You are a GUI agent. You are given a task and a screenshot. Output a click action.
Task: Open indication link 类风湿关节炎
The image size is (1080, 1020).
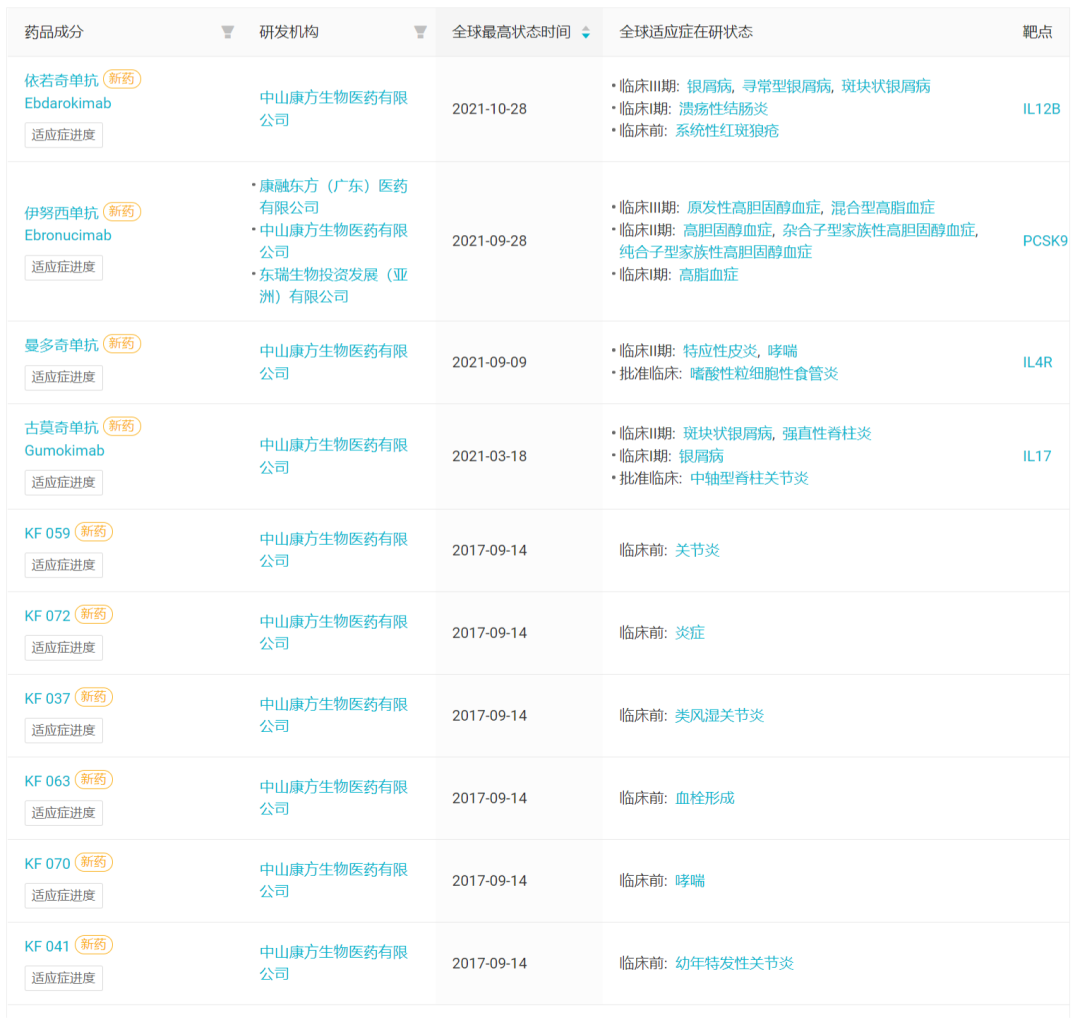pyautogui.click(x=719, y=716)
